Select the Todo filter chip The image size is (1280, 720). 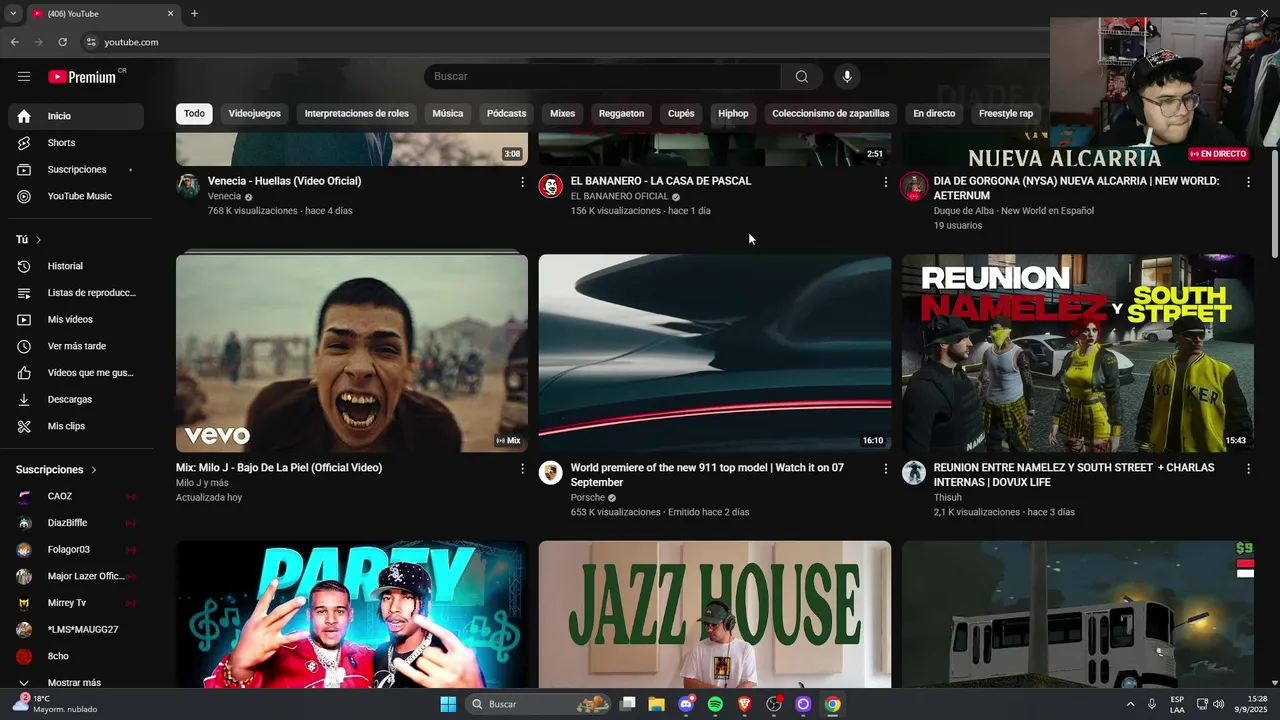[x=194, y=114]
